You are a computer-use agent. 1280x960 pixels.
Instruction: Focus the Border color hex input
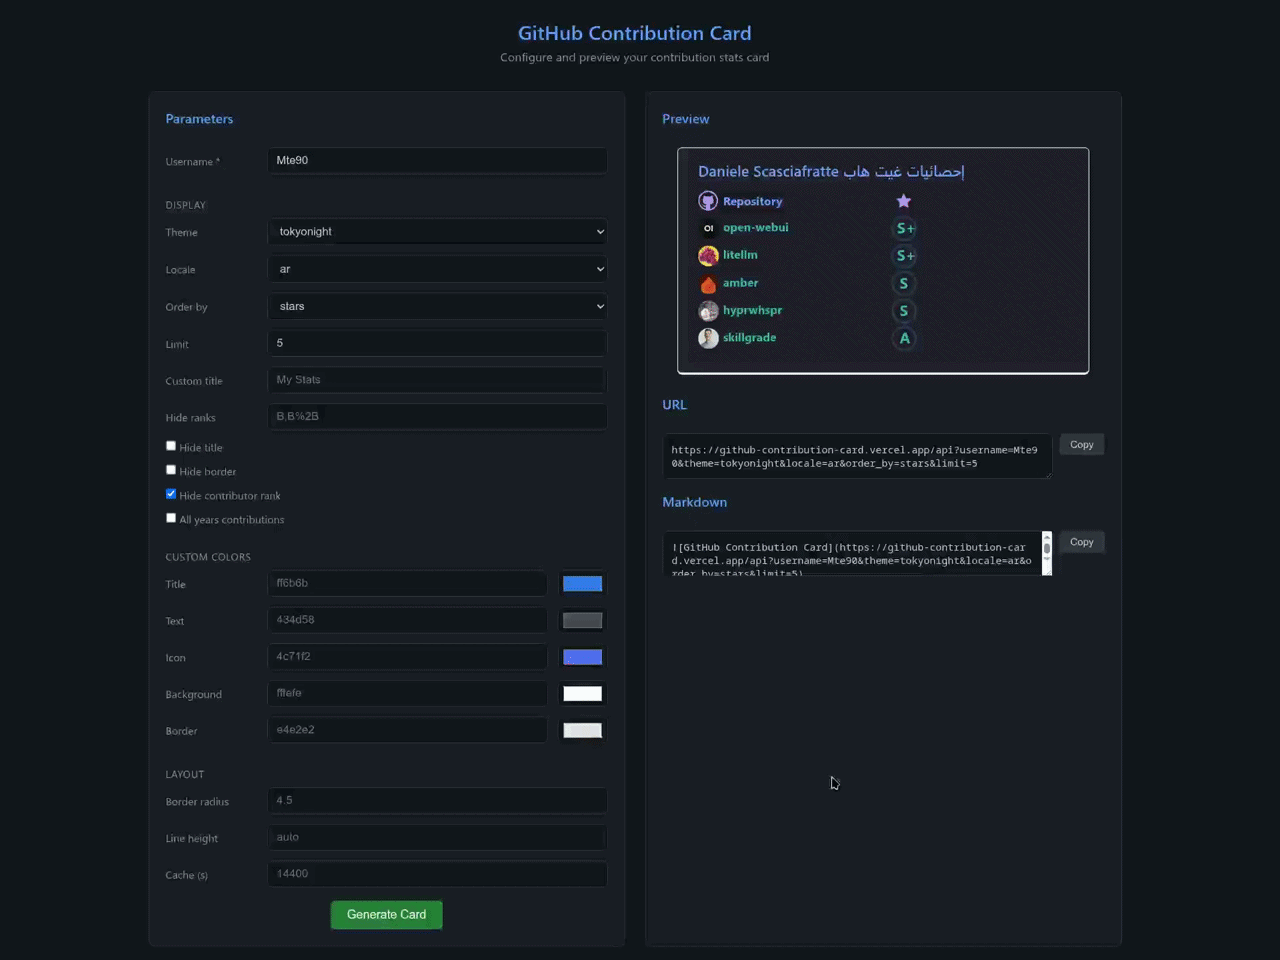coord(407,730)
